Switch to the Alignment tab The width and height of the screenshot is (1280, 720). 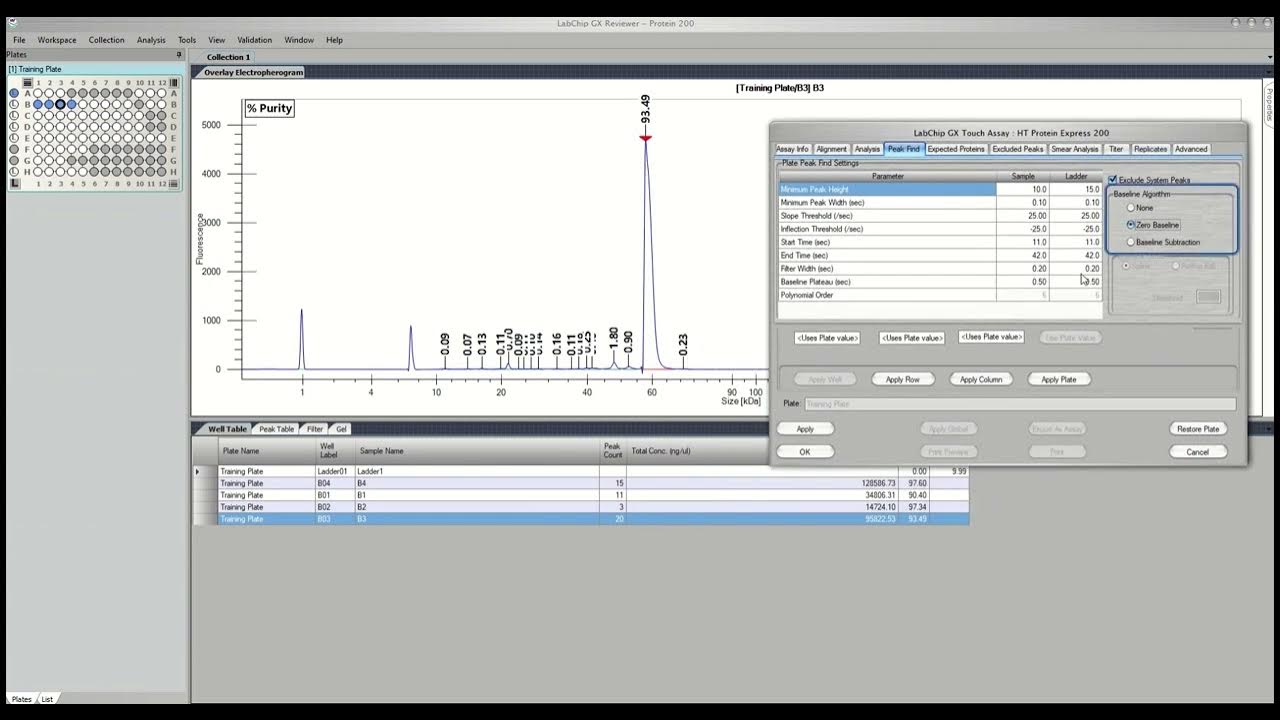pos(831,149)
